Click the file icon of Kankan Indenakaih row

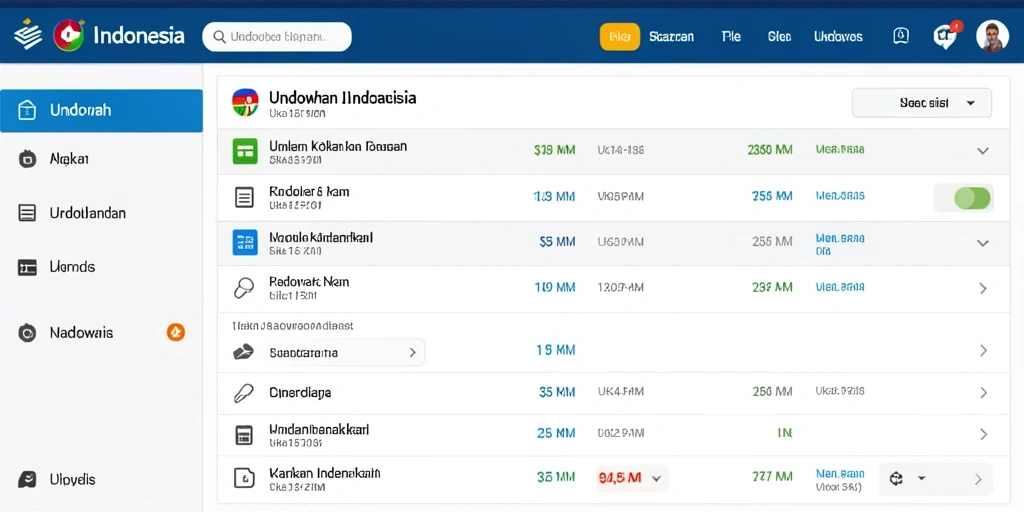[244, 479]
